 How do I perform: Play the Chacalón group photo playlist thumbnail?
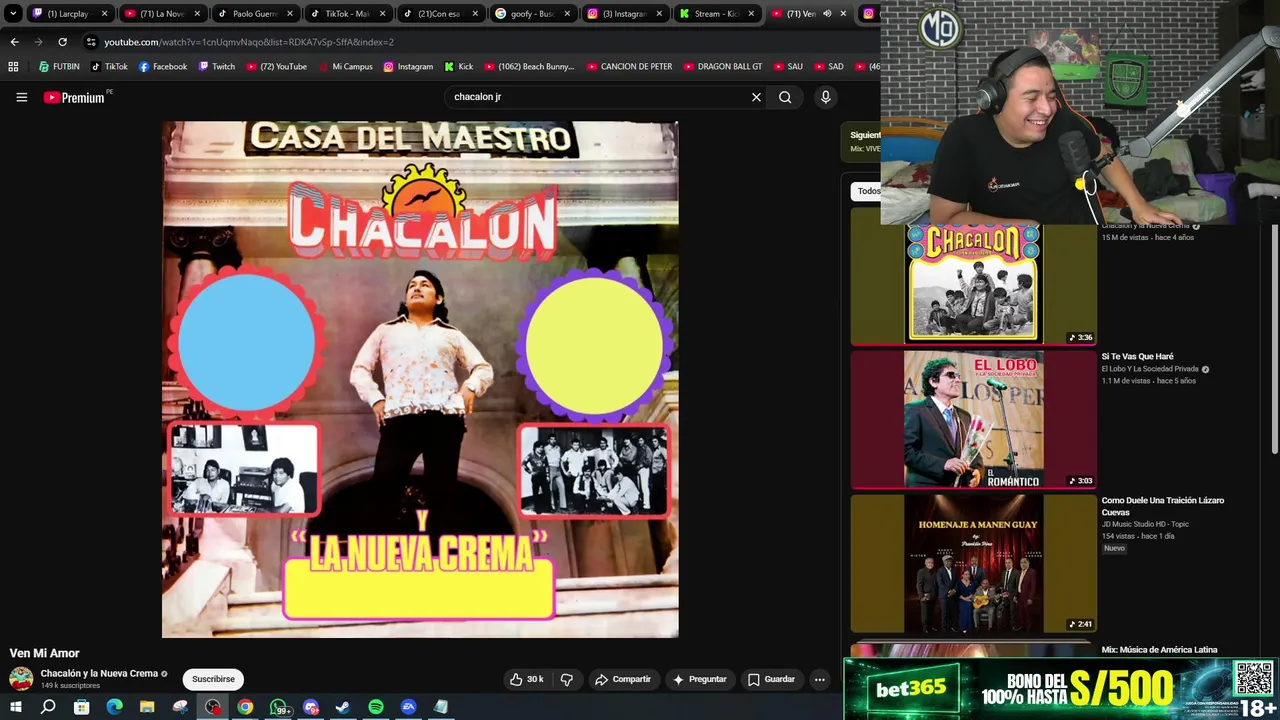(x=973, y=284)
